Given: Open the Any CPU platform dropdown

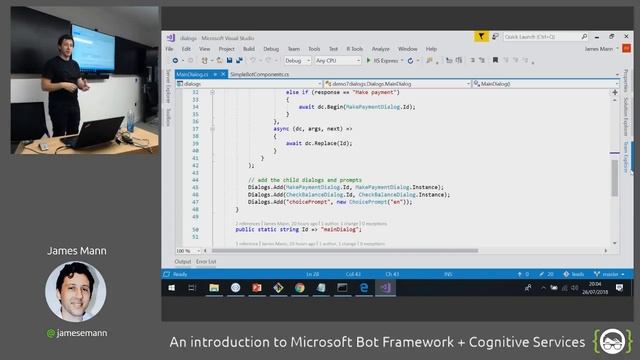Looking at the screenshot, I should tap(338, 60).
